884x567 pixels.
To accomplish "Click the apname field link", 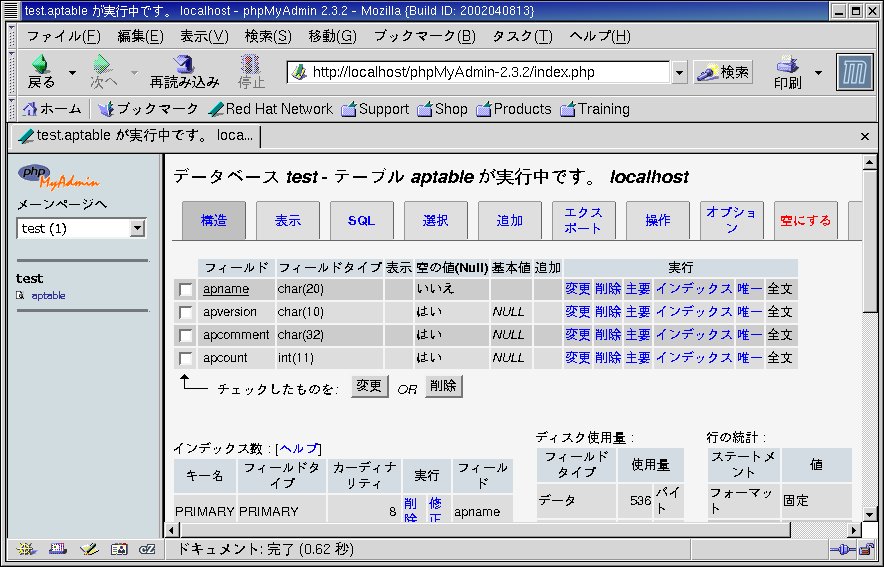I will click(226, 289).
